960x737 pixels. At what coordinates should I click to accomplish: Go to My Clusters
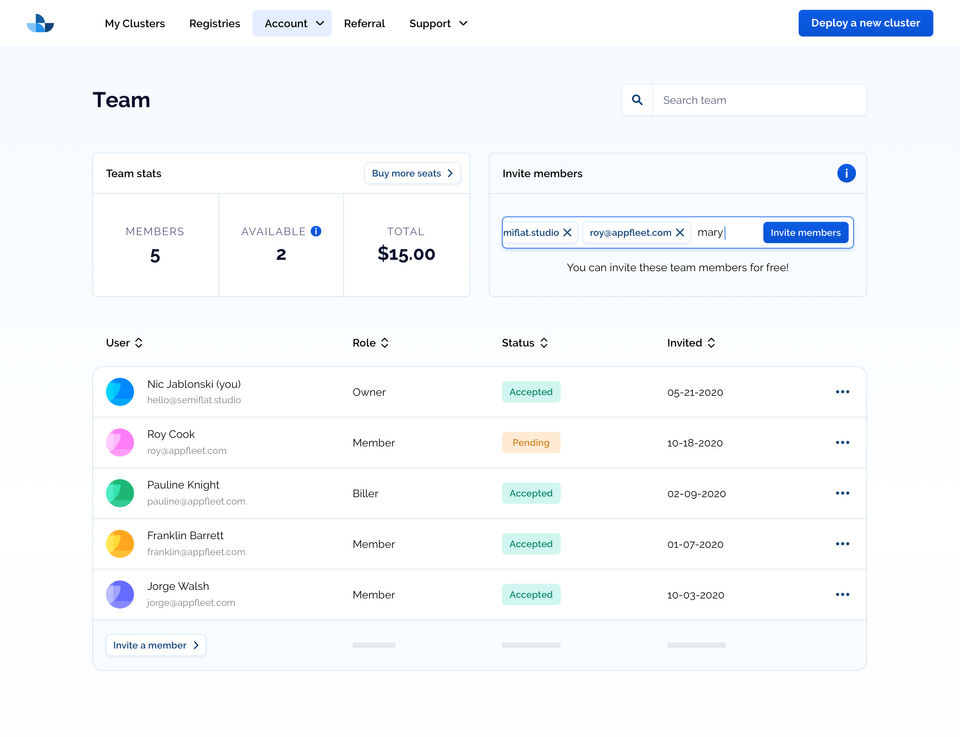click(x=135, y=23)
